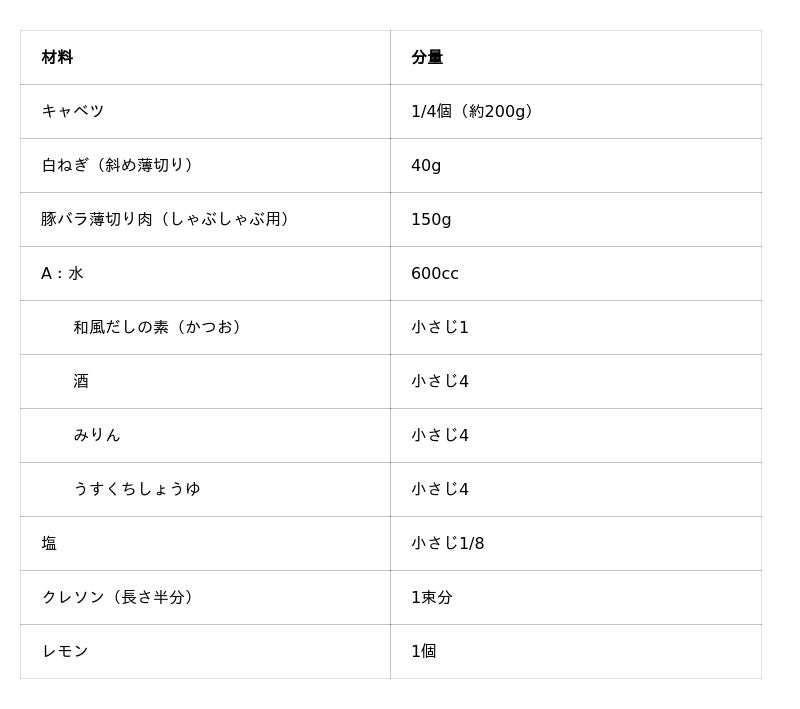Click the 600cc quantity cell
The image size is (800, 709).
[x=435, y=274]
